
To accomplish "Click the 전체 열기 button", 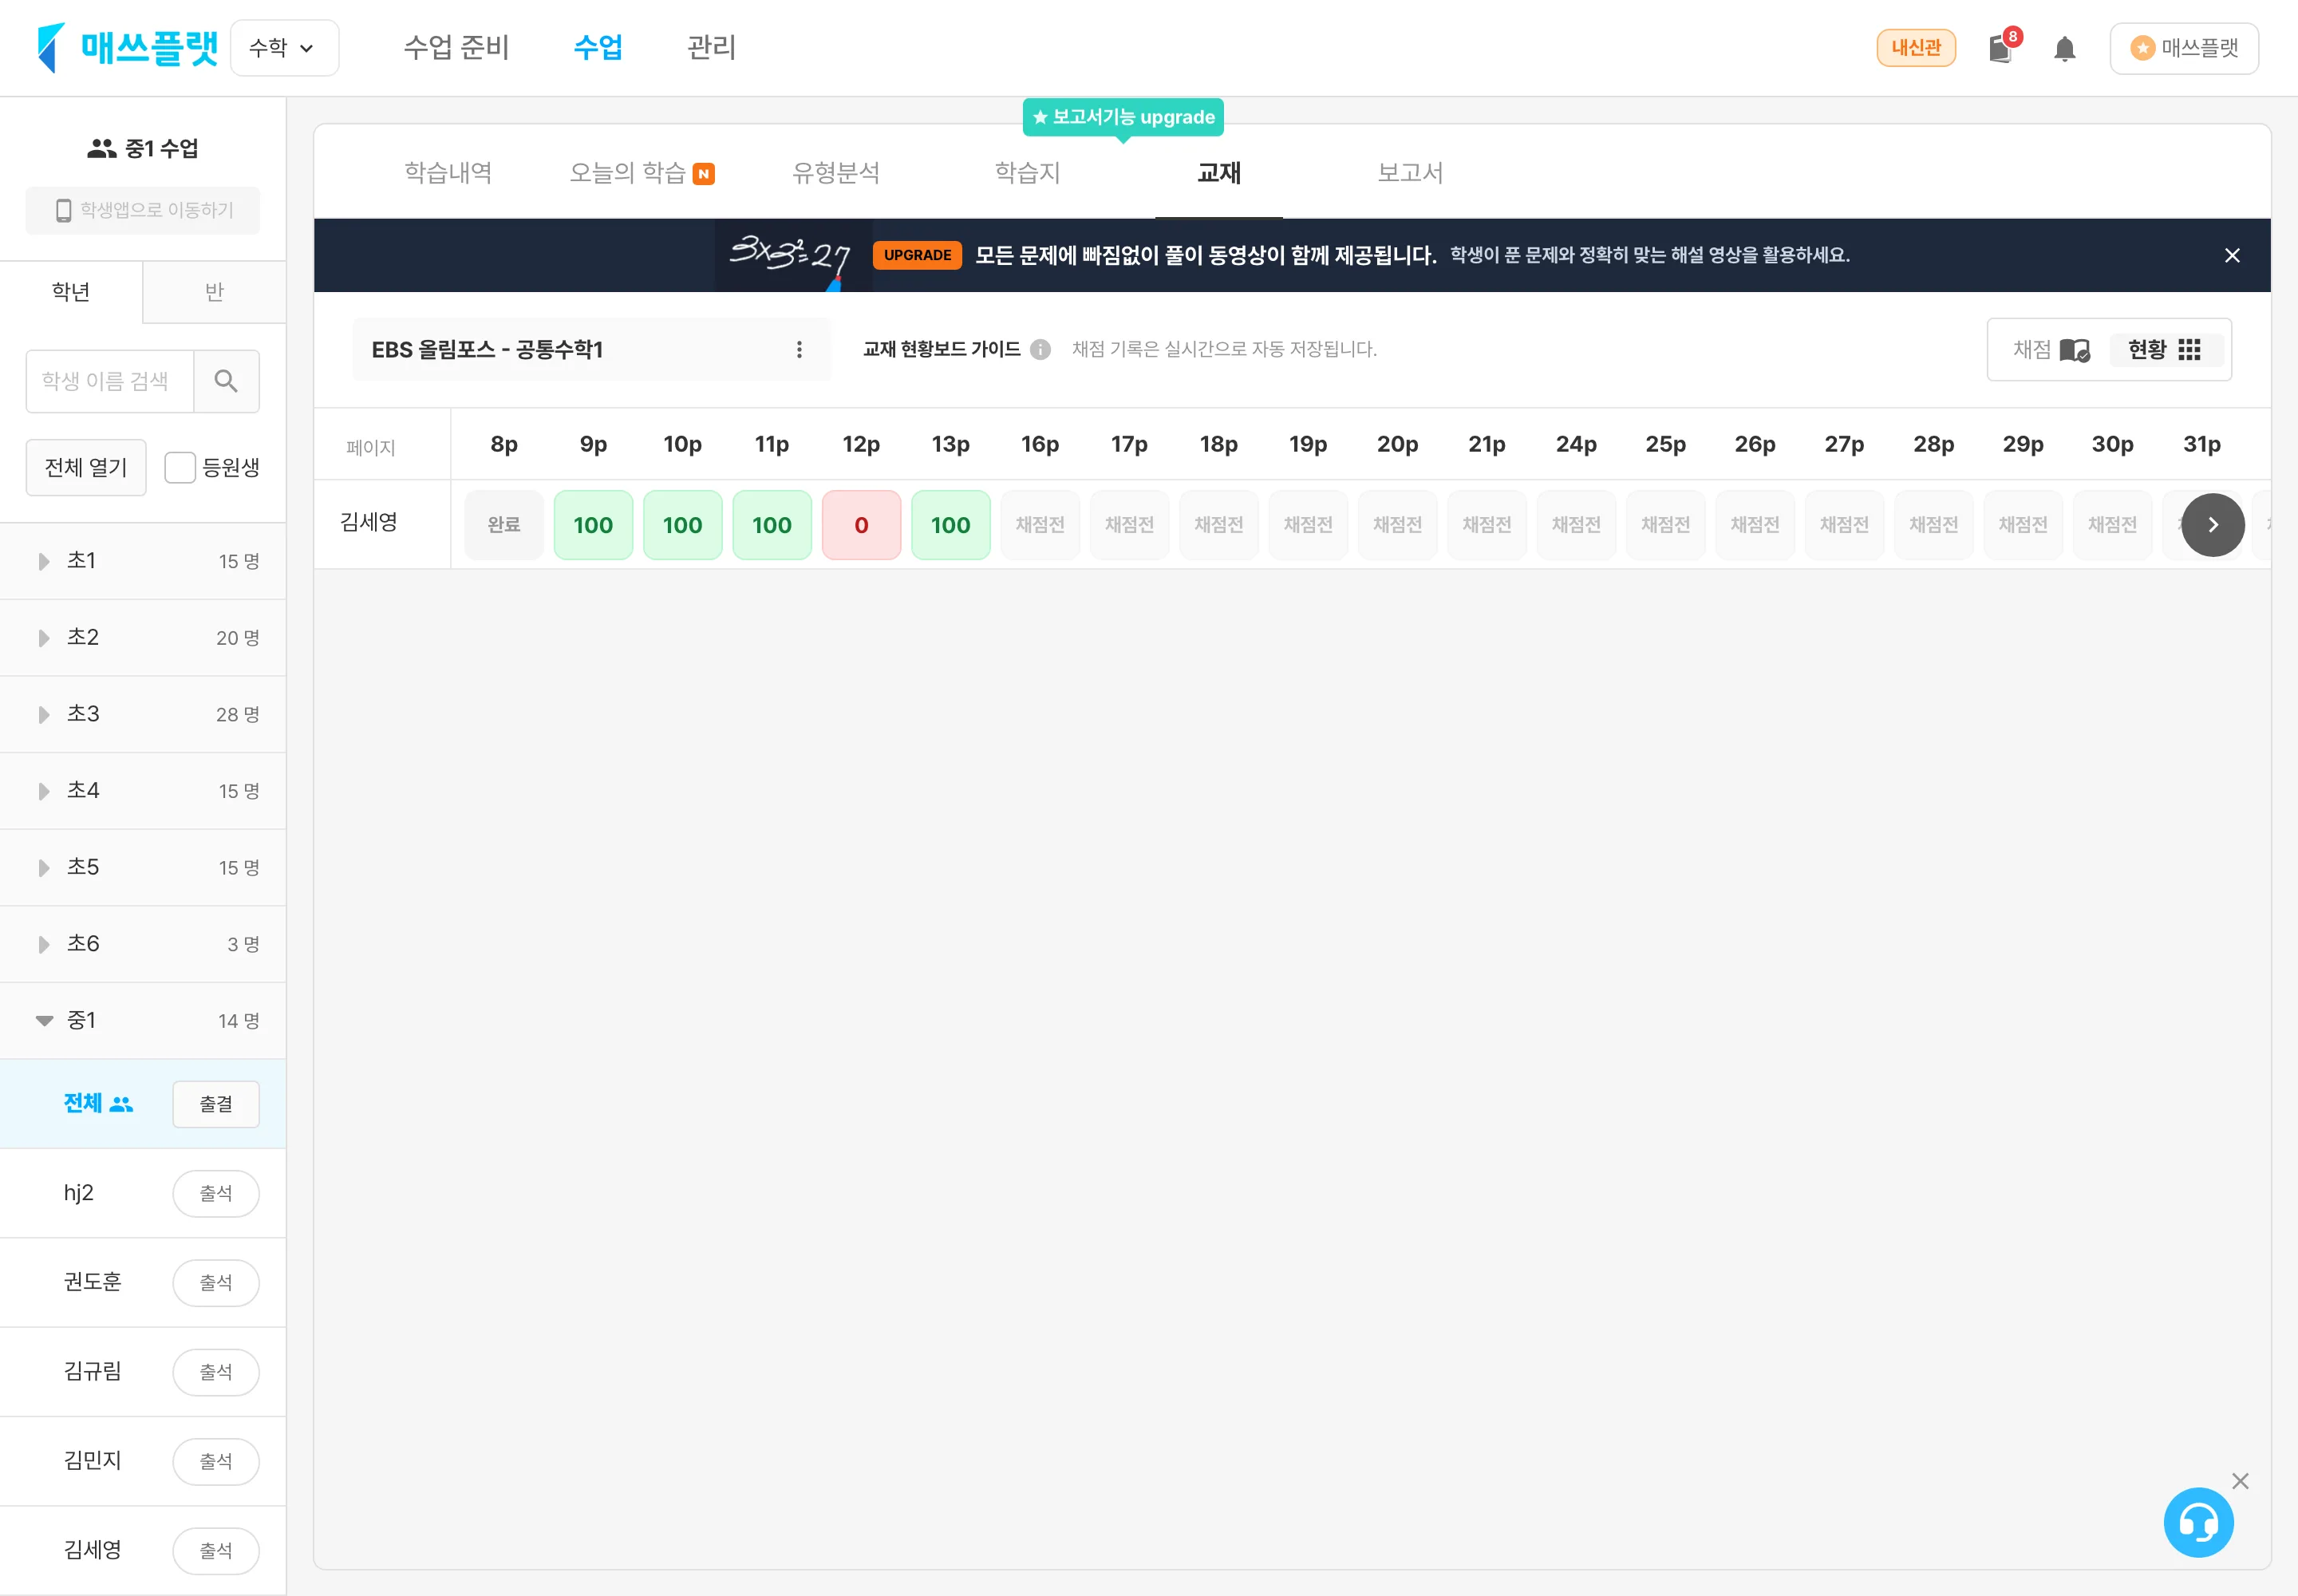I will [x=86, y=467].
